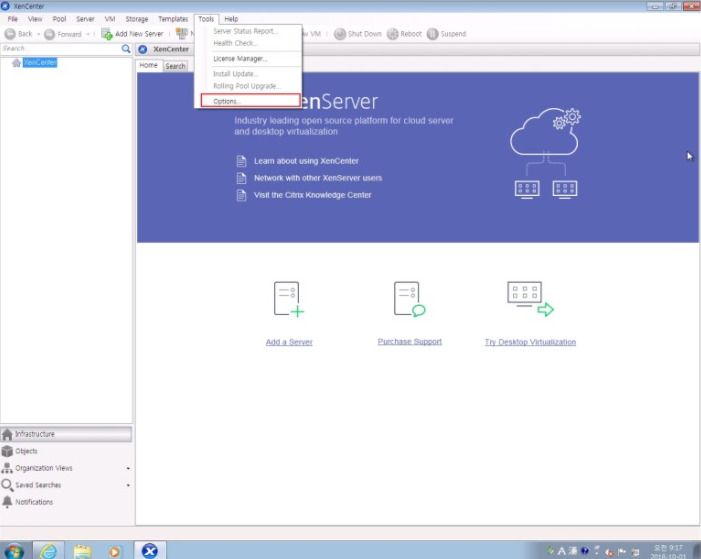Follow the Try Desktop Virtualization link
Screen dimensions: 701x559
pos(530,342)
